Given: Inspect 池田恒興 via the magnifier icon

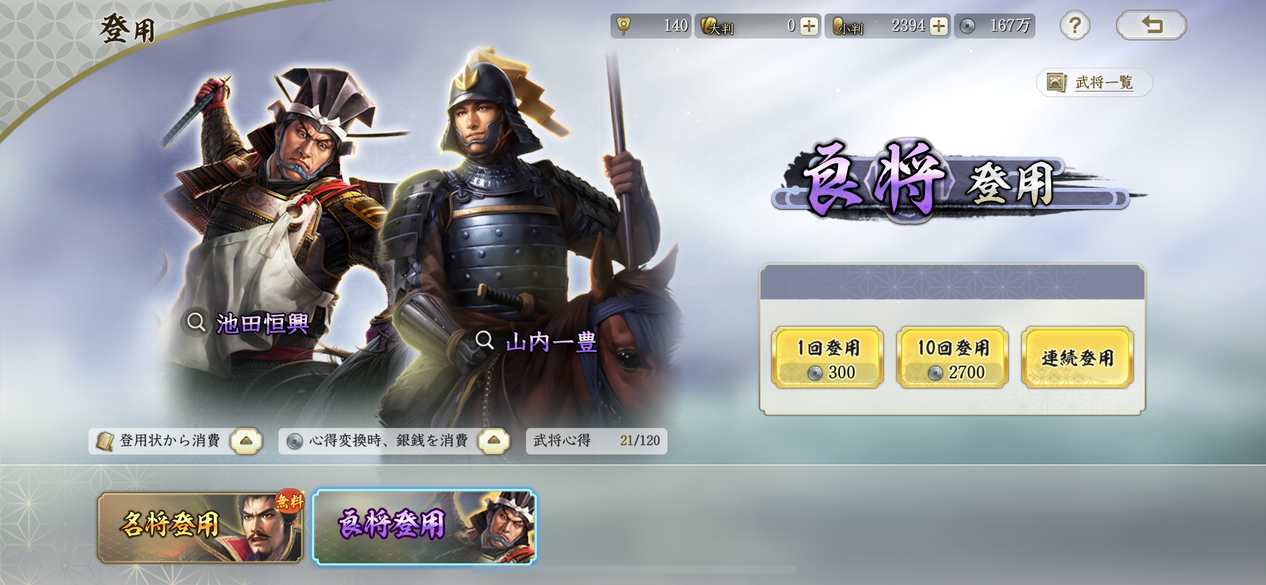Looking at the screenshot, I should [x=197, y=322].
